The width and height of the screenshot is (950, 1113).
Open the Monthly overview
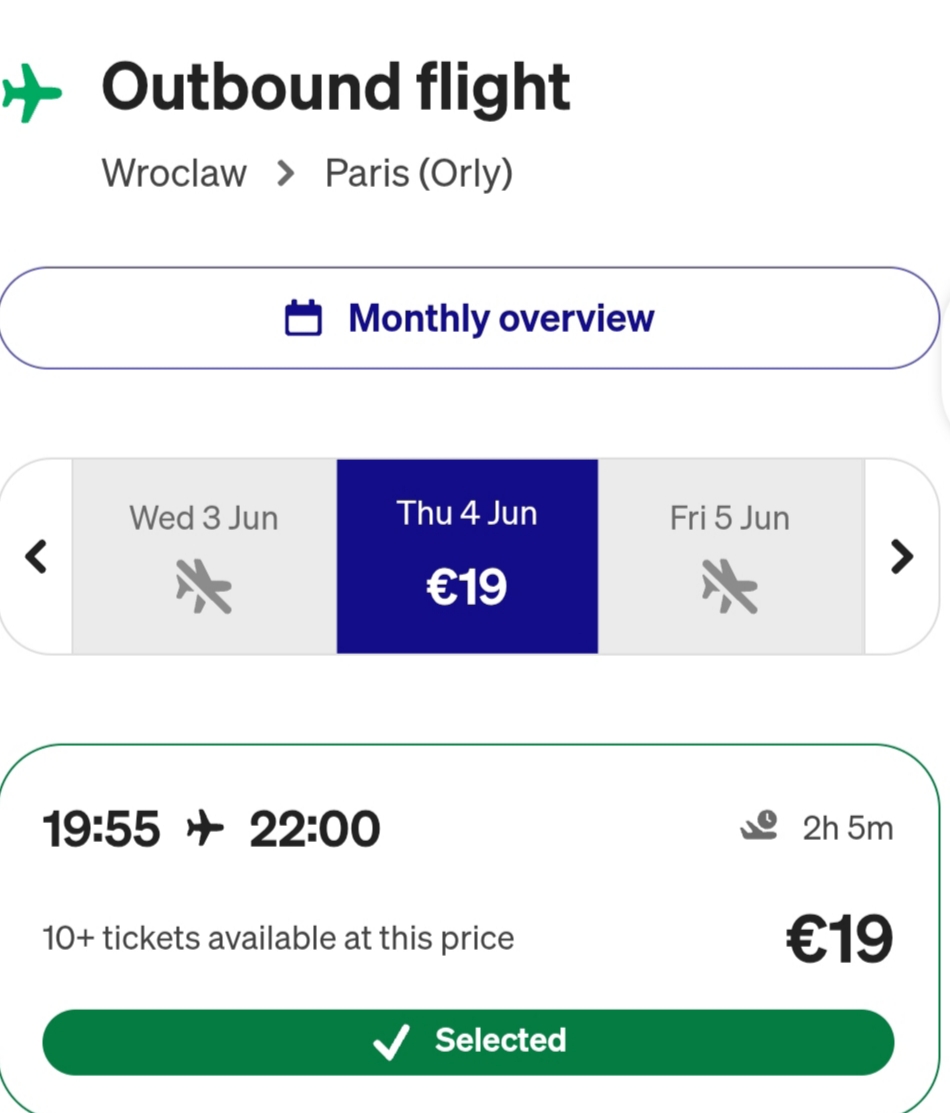point(469,318)
